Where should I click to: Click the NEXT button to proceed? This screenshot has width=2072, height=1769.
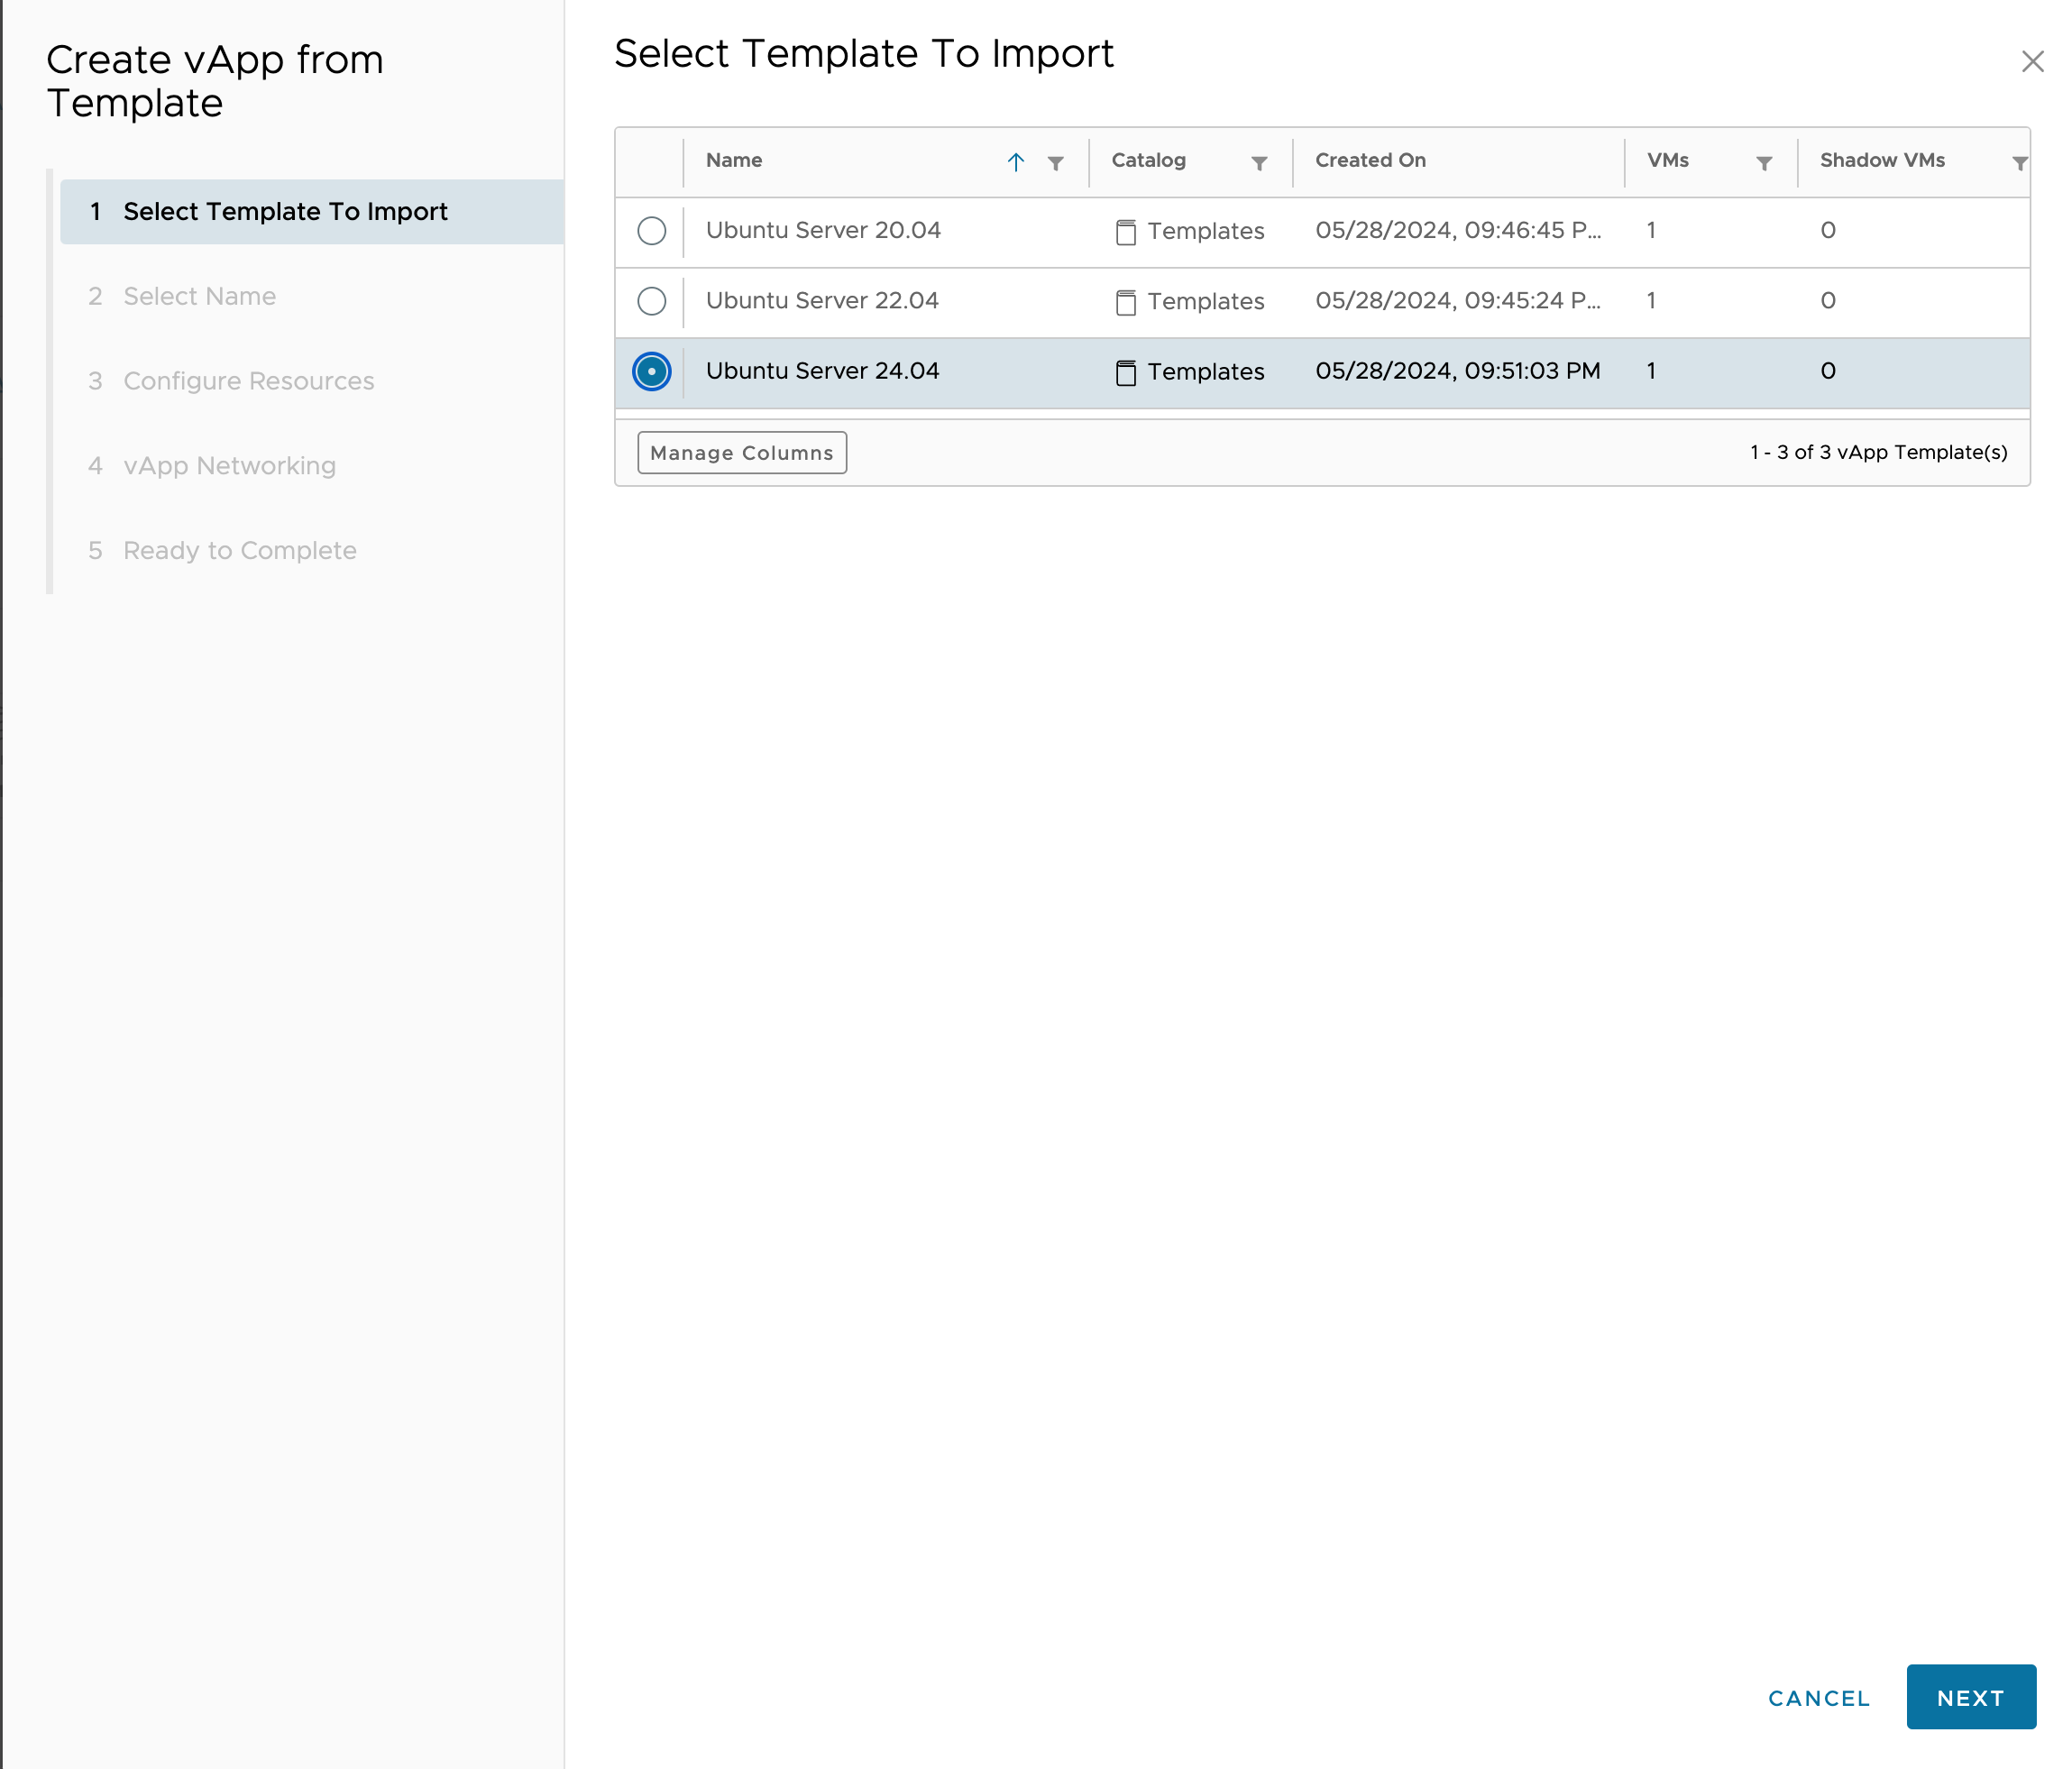pos(1970,1695)
